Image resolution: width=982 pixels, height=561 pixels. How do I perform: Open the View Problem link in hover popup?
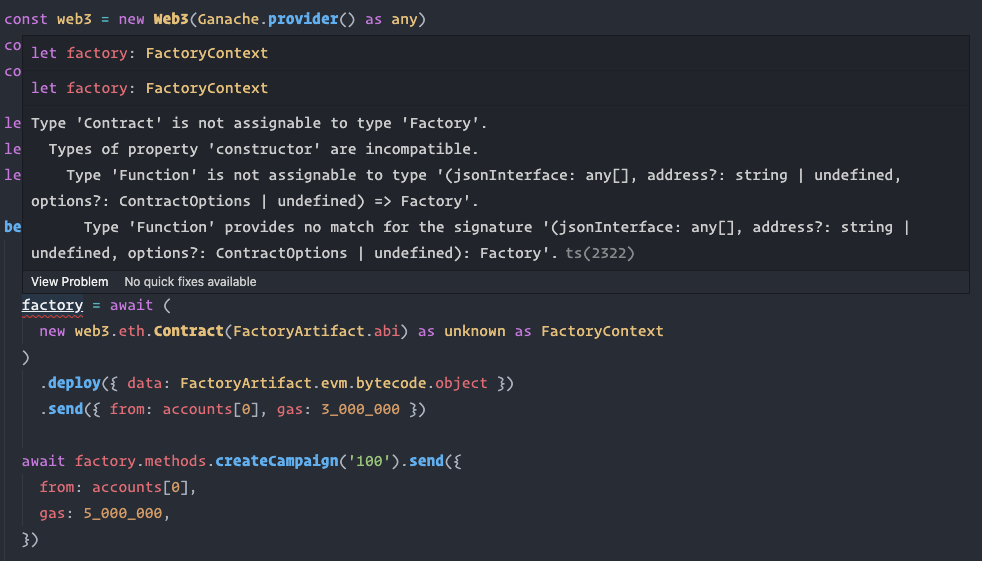[70, 282]
